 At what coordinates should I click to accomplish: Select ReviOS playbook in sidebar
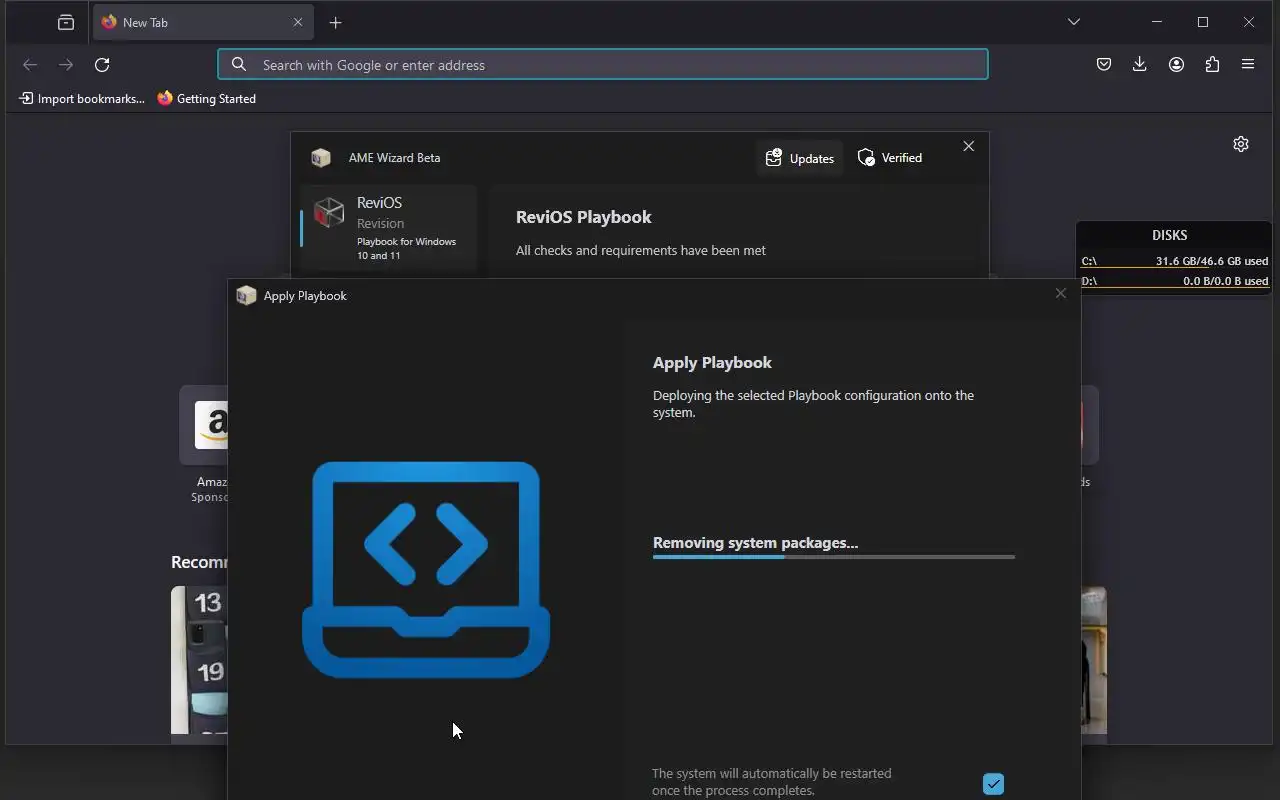pos(389,228)
